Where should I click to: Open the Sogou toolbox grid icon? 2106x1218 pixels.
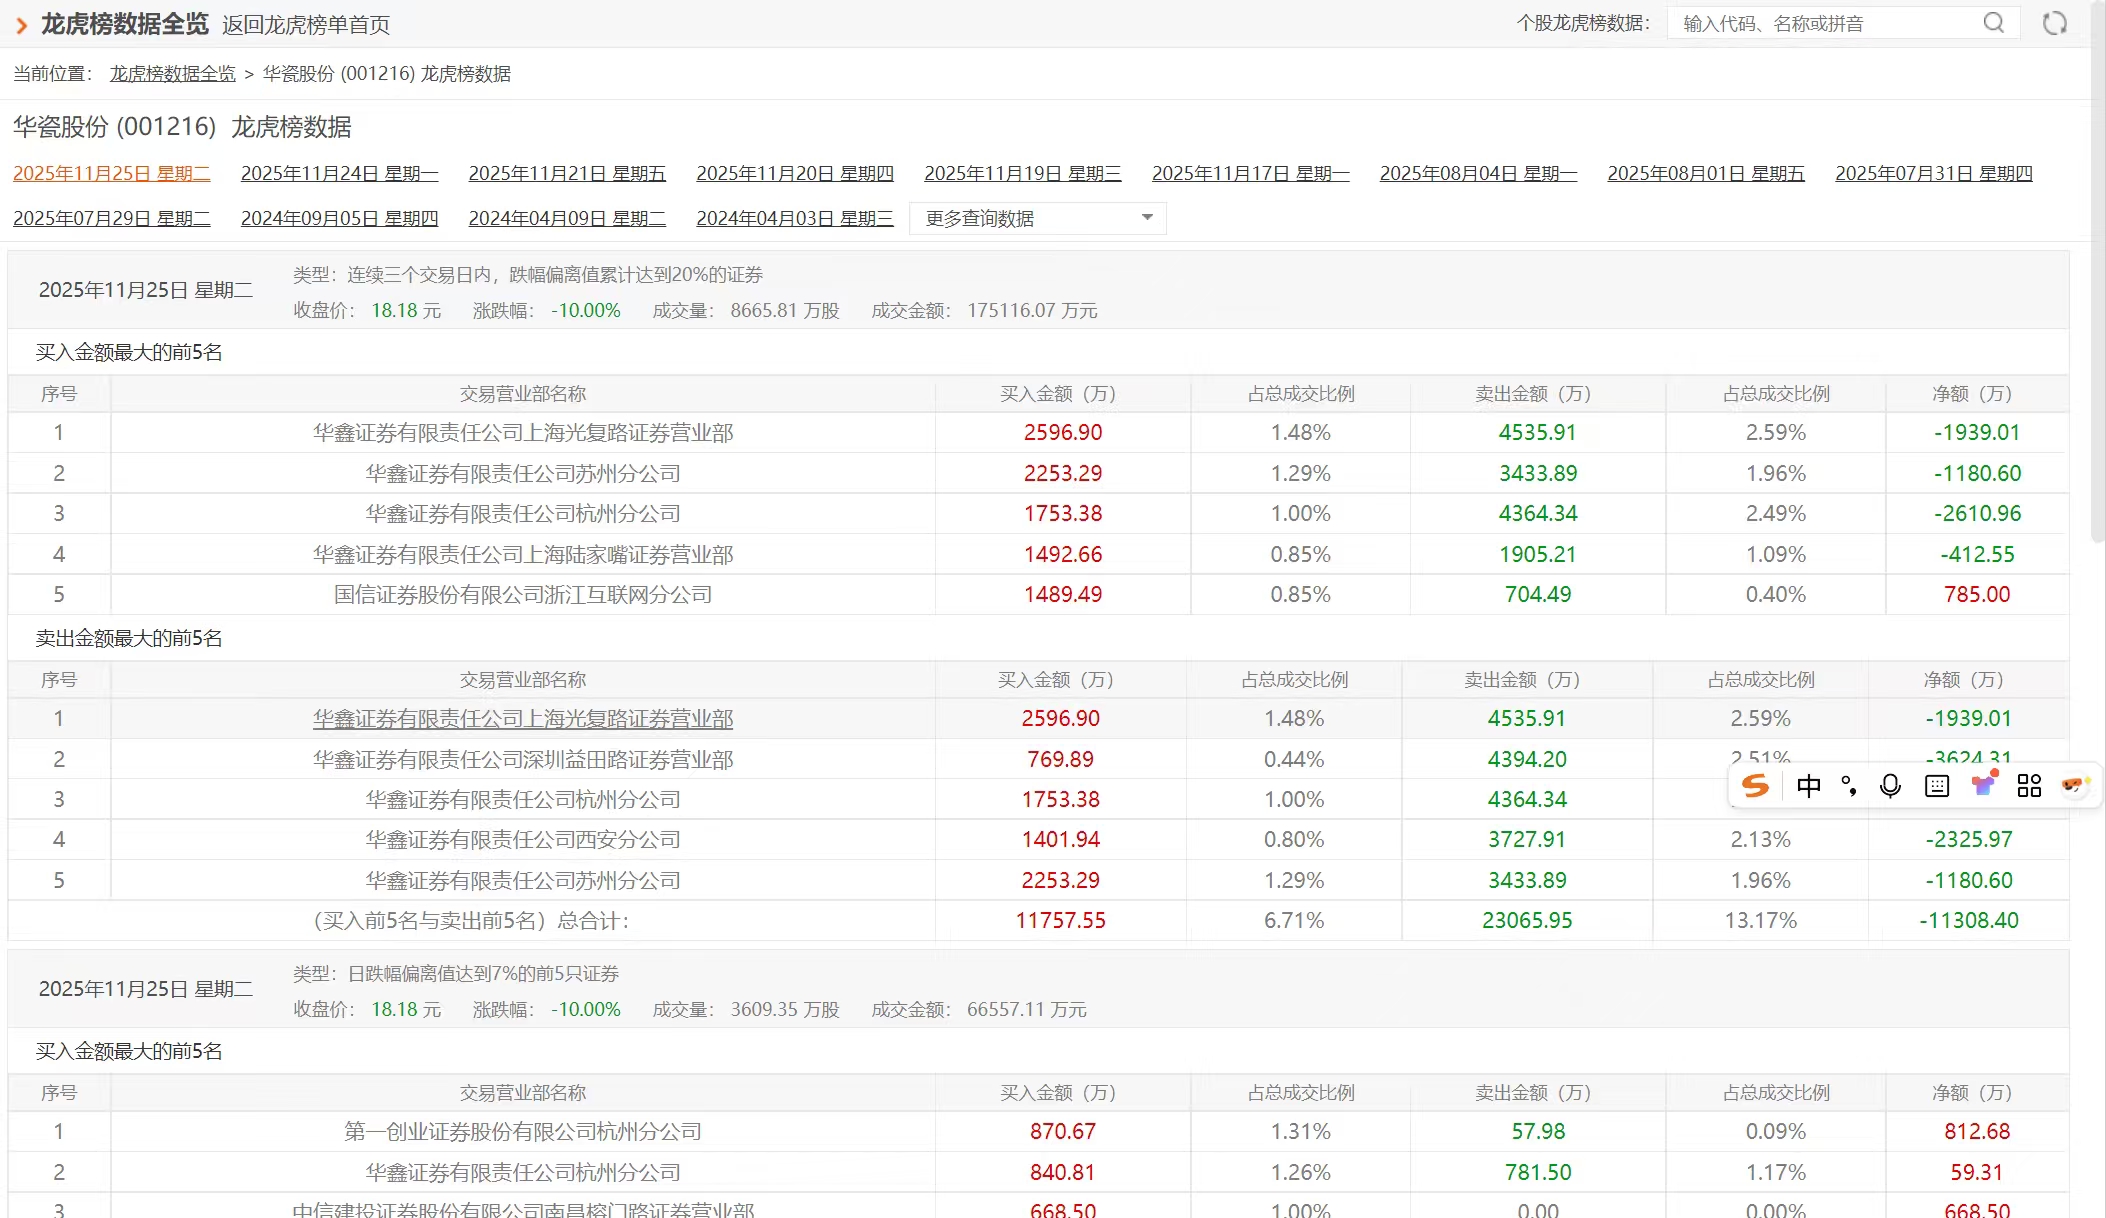click(2029, 786)
